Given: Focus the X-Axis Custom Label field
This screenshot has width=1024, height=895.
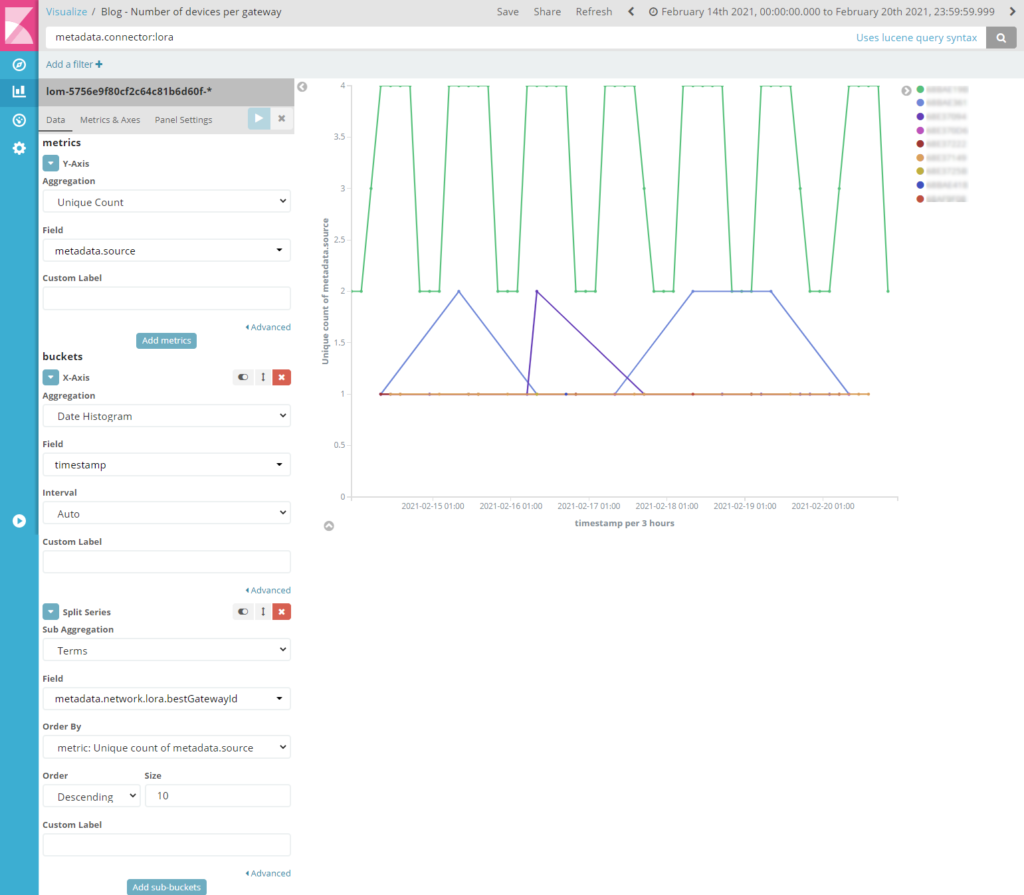Looking at the screenshot, I should [x=167, y=562].
